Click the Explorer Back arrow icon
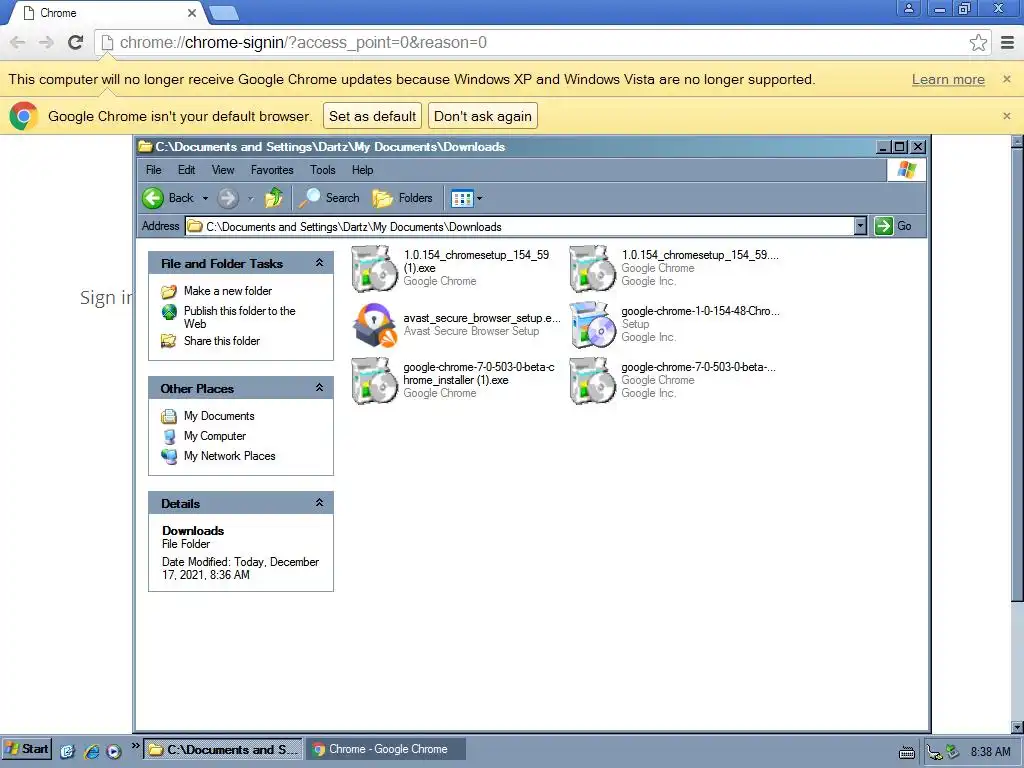This screenshot has width=1024, height=768. [x=153, y=198]
